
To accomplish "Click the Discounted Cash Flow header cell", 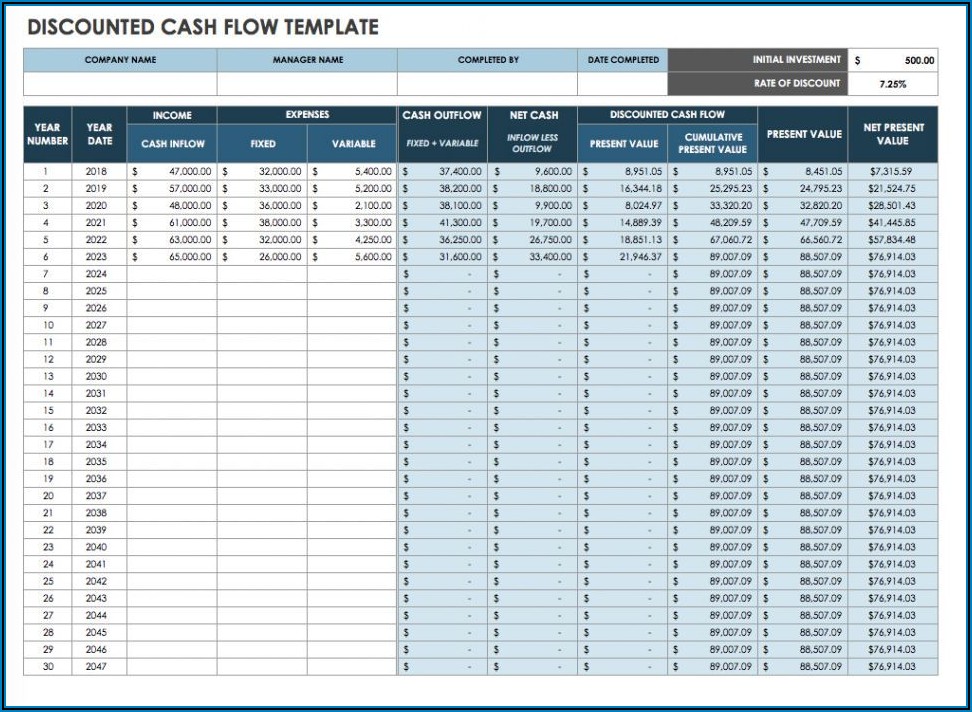I will coord(667,115).
